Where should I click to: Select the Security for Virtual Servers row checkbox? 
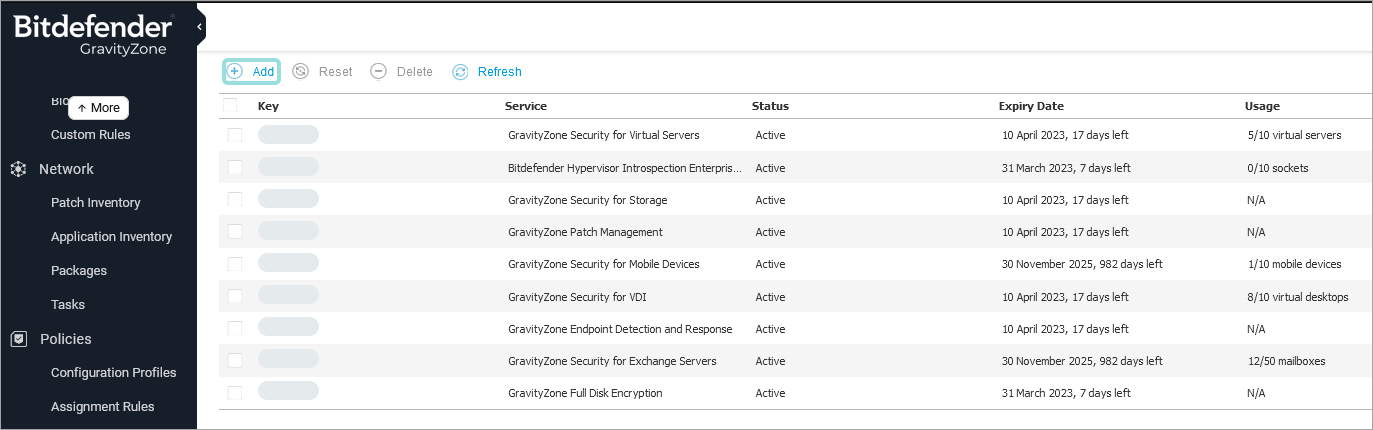coord(235,135)
